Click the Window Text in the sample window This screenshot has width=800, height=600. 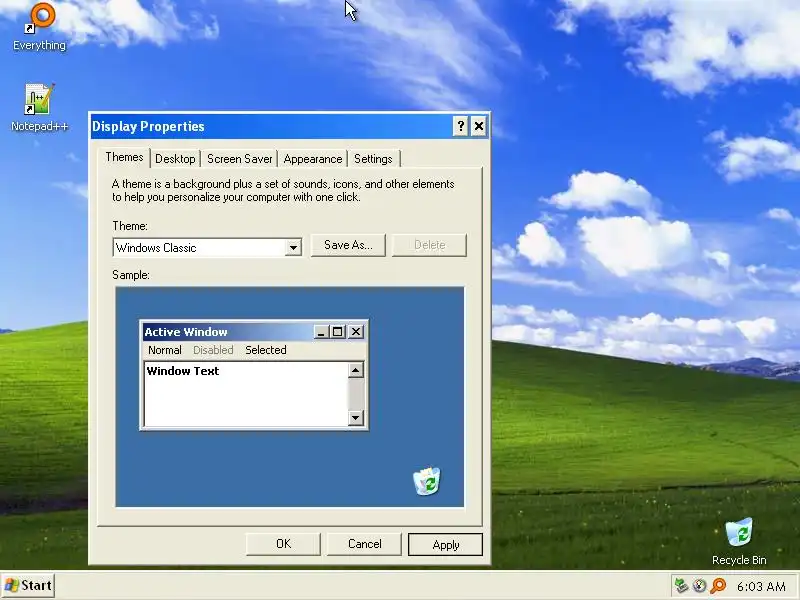183,371
